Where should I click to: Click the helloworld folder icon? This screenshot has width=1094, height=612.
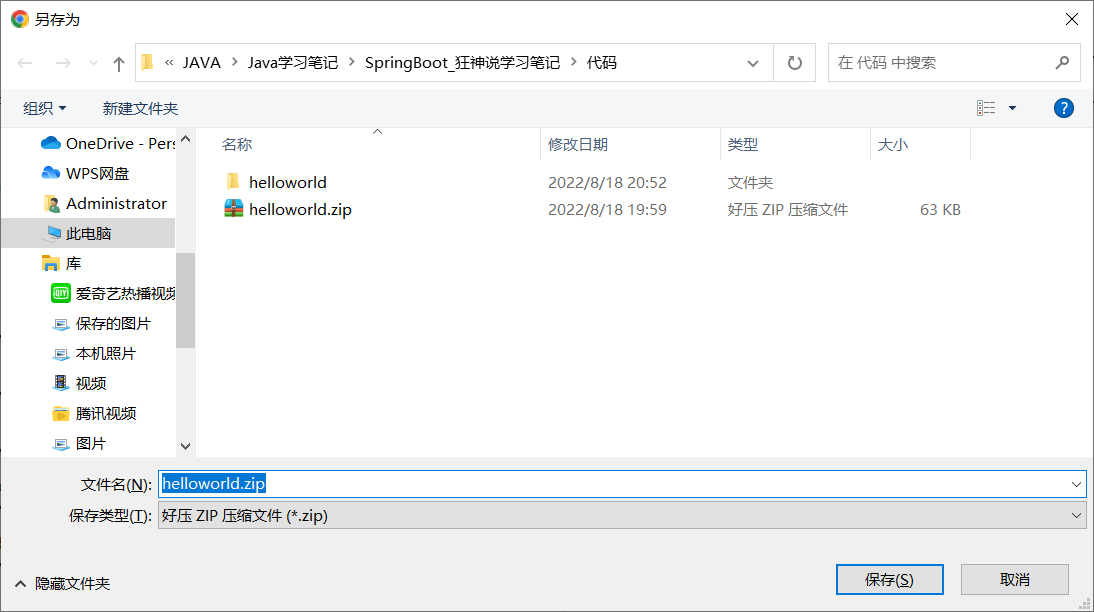(233, 181)
